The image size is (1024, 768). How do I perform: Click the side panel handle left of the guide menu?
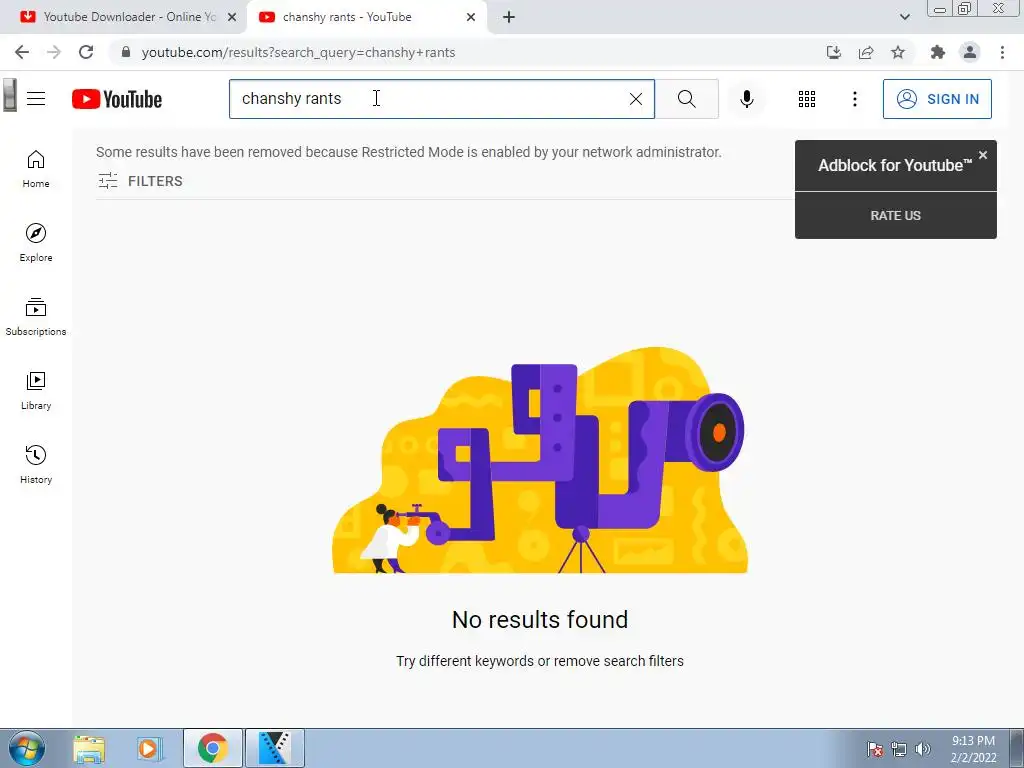(x=10, y=95)
